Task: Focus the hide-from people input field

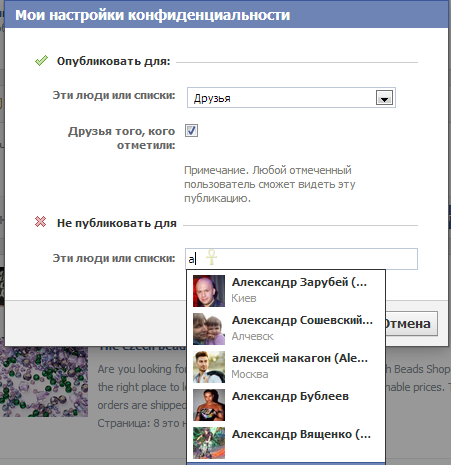Action: click(301, 259)
